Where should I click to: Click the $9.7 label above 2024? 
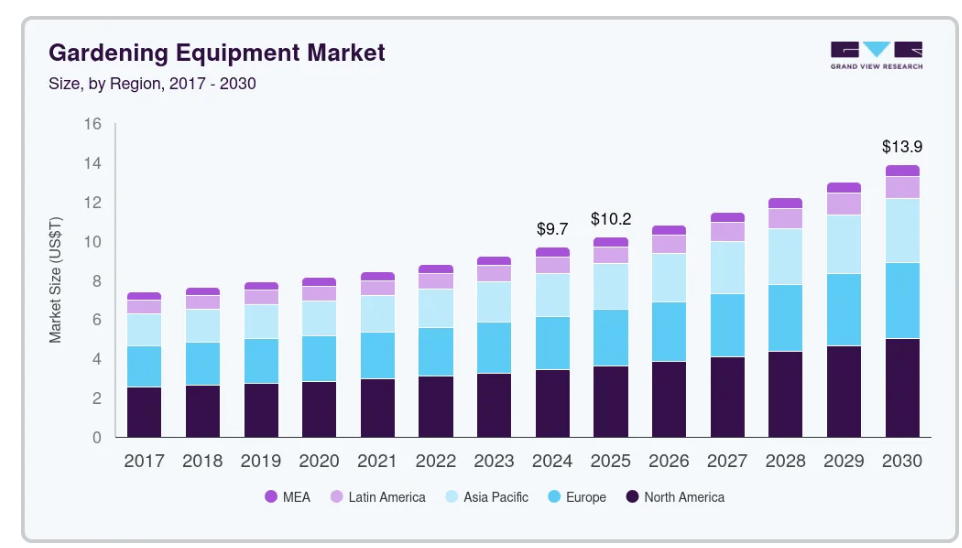(552, 229)
